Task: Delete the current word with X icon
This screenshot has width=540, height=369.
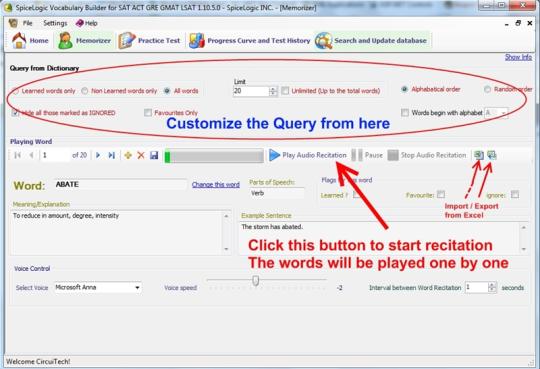Action: [x=141, y=155]
